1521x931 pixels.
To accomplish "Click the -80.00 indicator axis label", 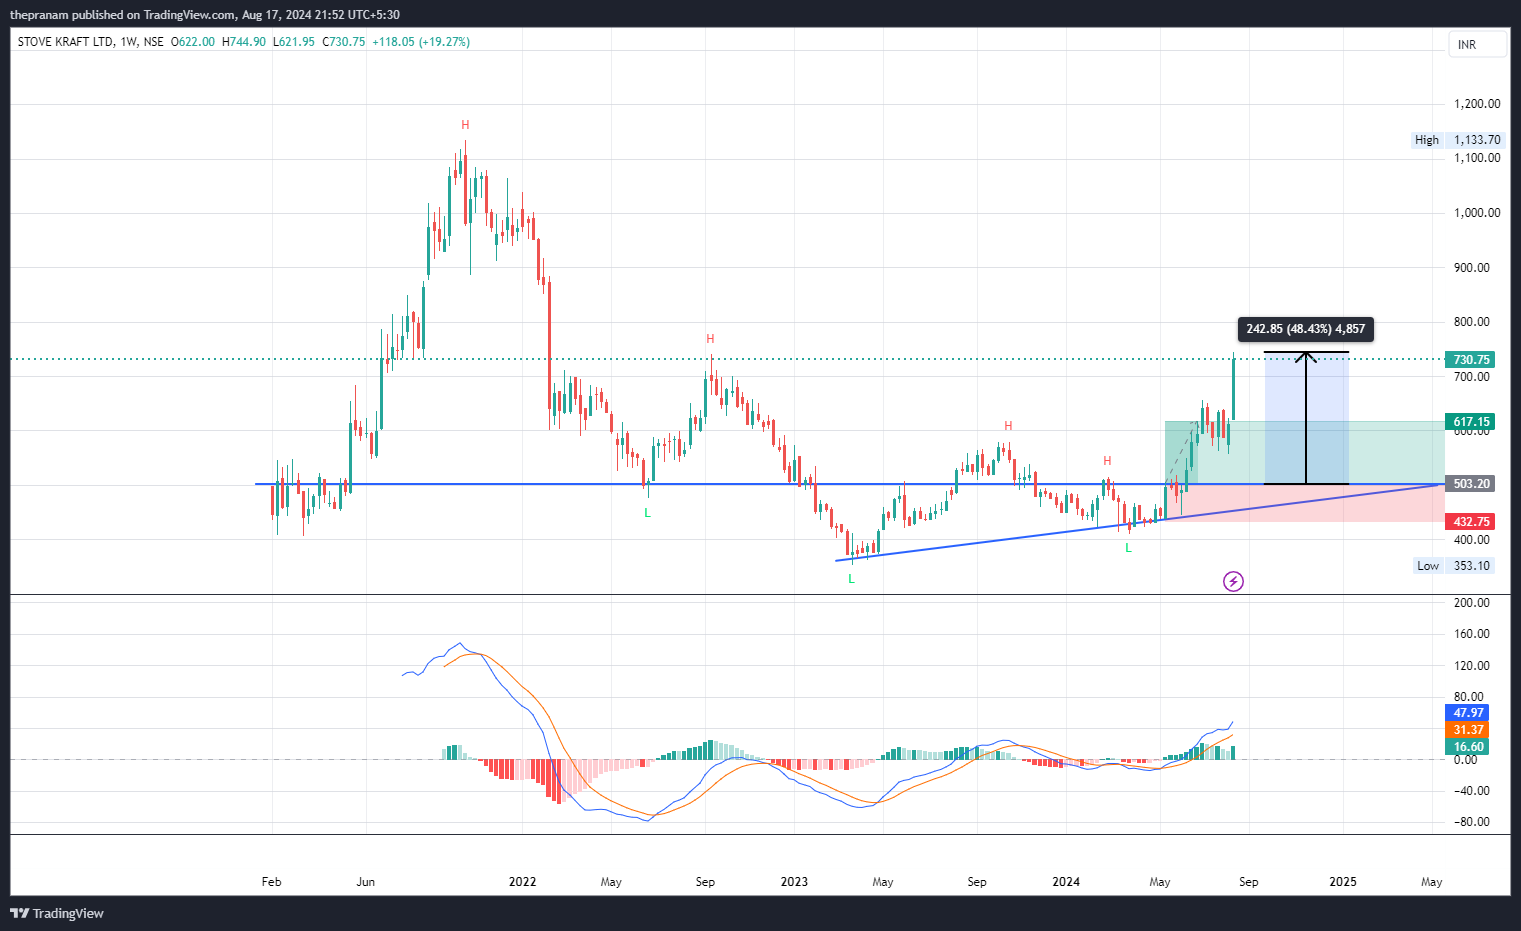I will (x=1470, y=822).
